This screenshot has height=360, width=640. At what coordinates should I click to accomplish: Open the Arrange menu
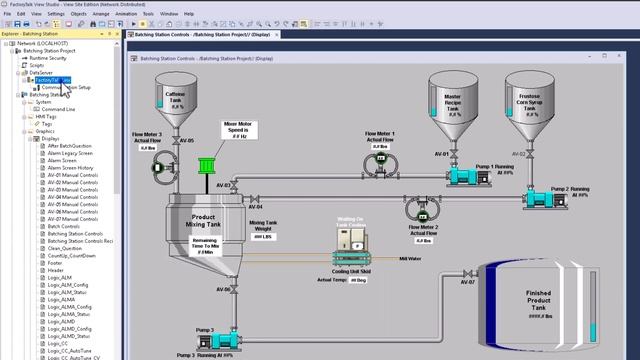pyautogui.click(x=101, y=14)
